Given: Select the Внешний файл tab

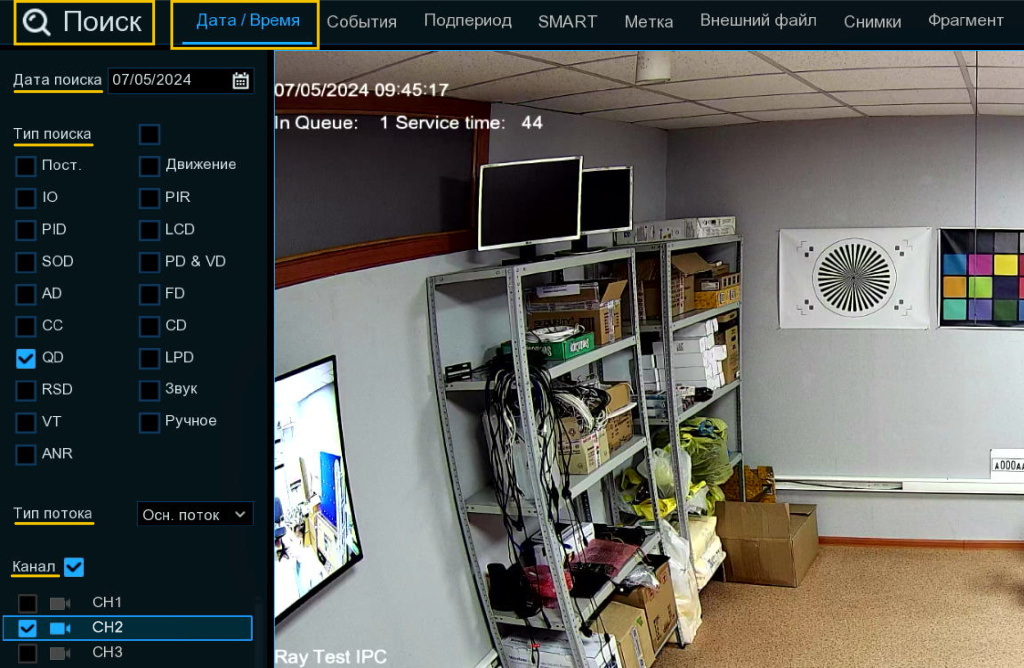Looking at the screenshot, I should 757,21.
